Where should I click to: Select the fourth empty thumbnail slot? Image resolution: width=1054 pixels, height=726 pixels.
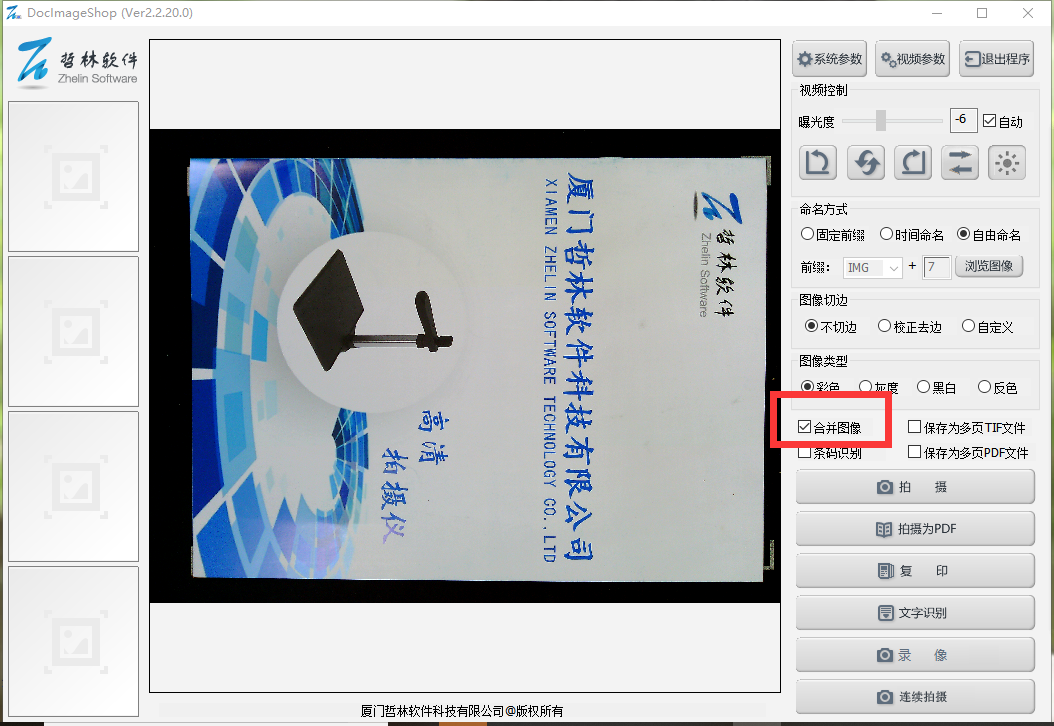click(x=73, y=641)
